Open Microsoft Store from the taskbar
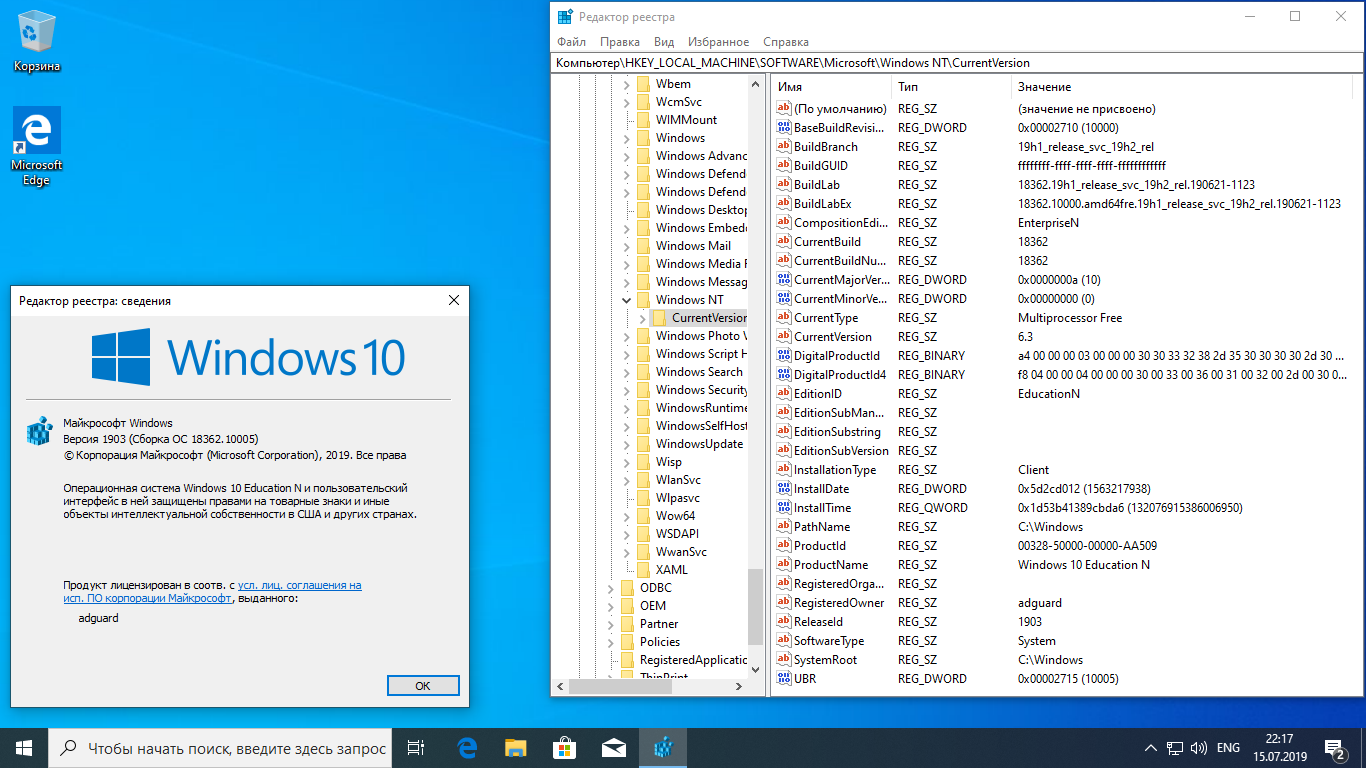1366x768 pixels. (564, 748)
